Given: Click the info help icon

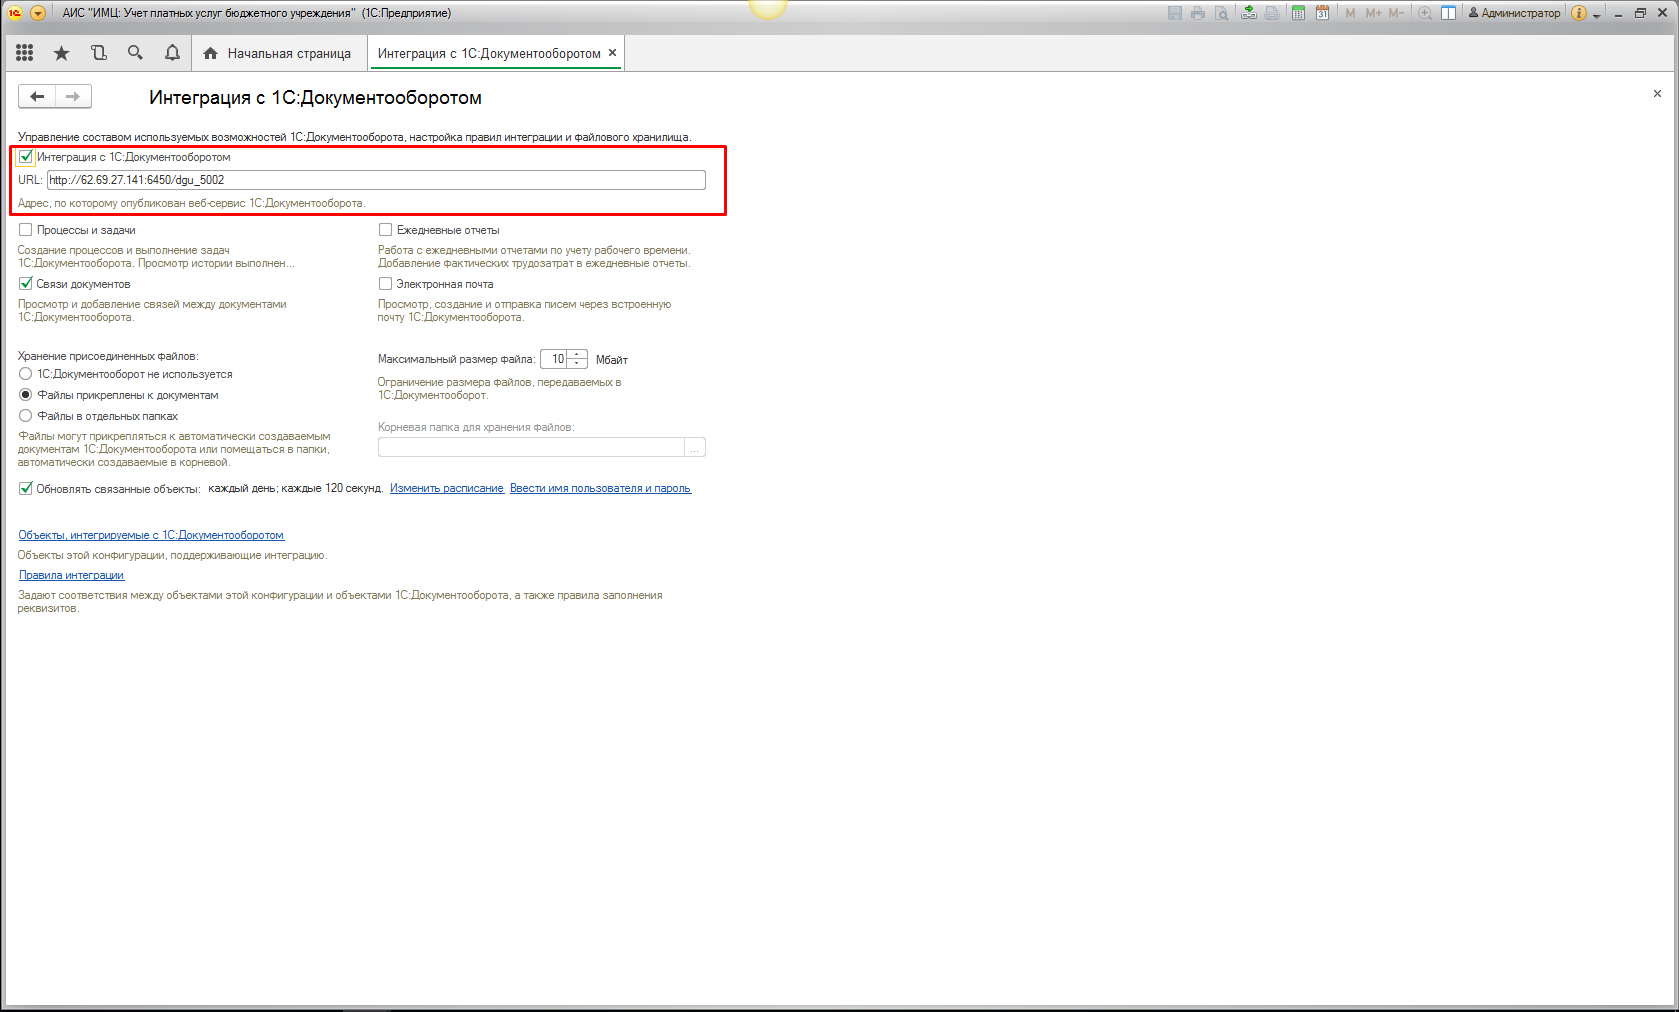Looking at the screenshot, I should [1578, 13].
